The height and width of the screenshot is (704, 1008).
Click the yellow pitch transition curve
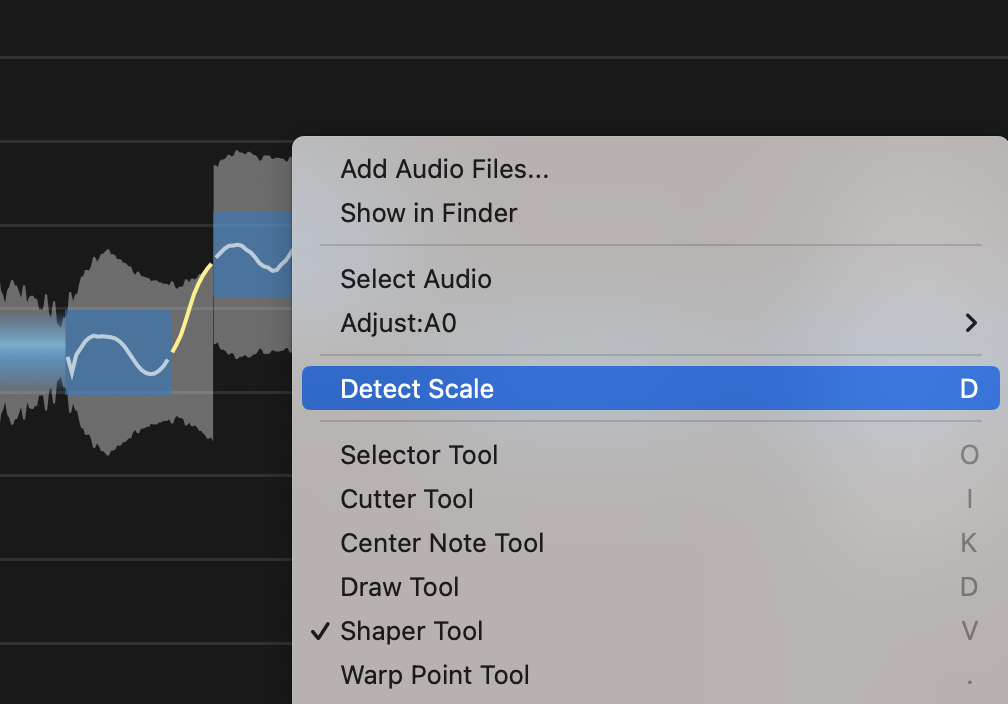(x=192, y=307)
